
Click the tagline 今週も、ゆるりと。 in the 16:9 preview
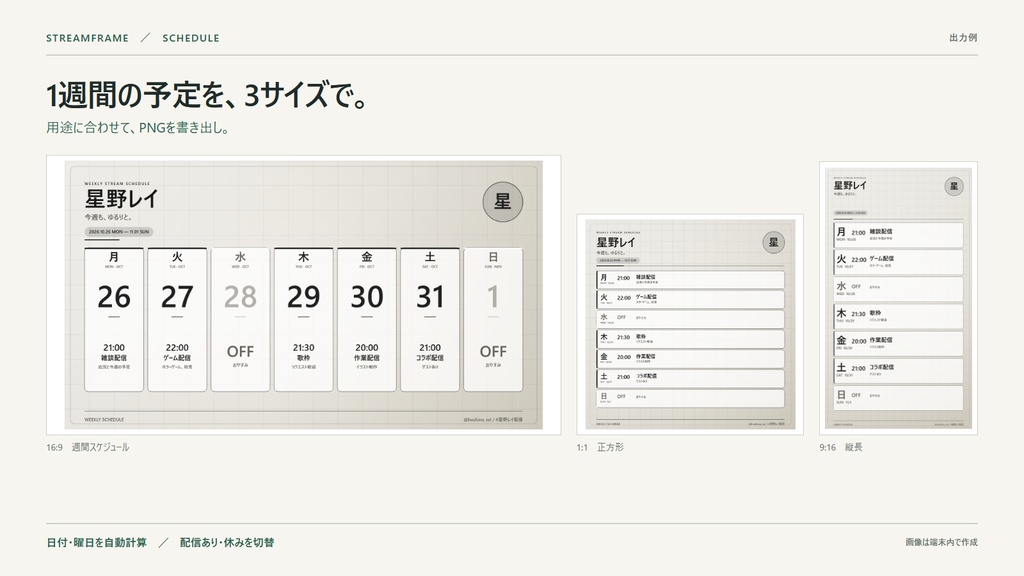click(108, 217)
